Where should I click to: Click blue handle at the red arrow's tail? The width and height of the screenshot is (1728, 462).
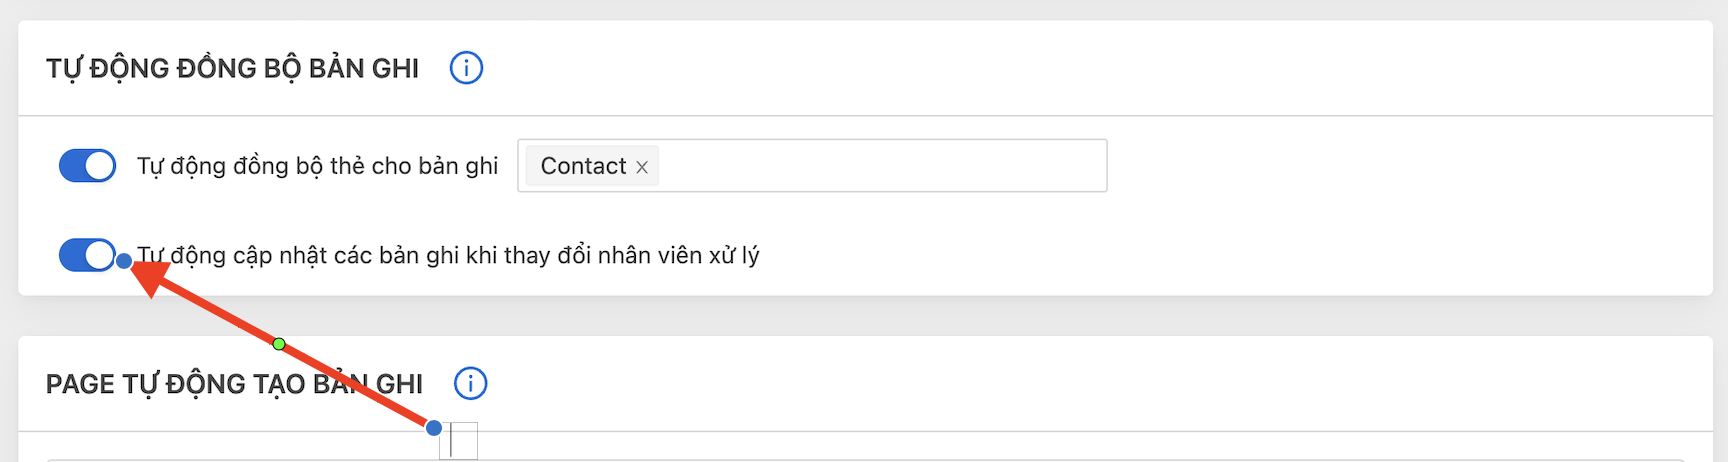[433, 428]
